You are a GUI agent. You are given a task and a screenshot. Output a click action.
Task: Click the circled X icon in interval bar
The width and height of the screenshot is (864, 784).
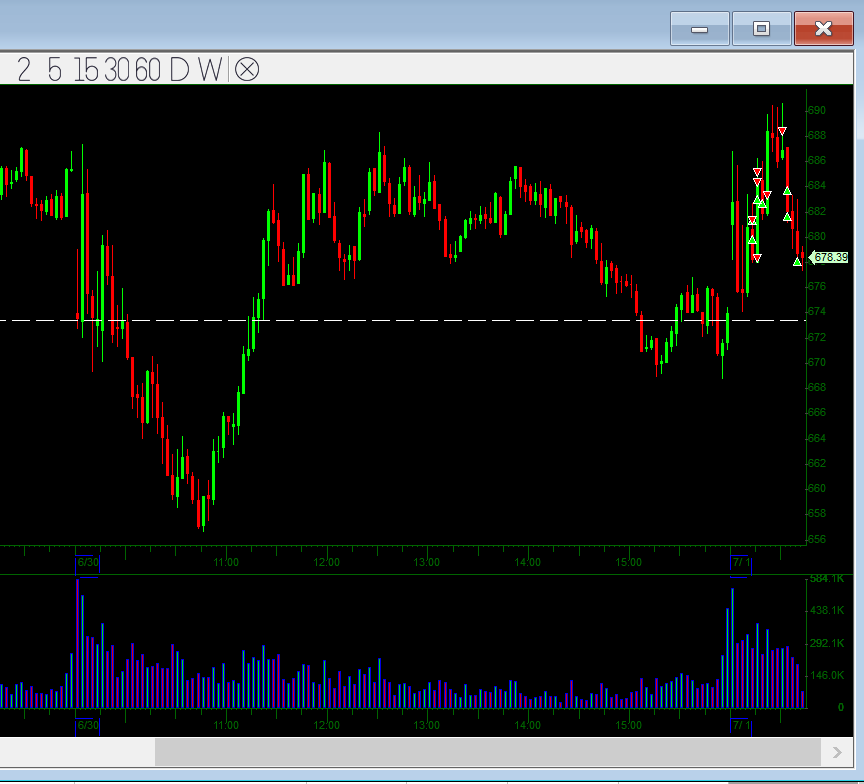point(247,70)
